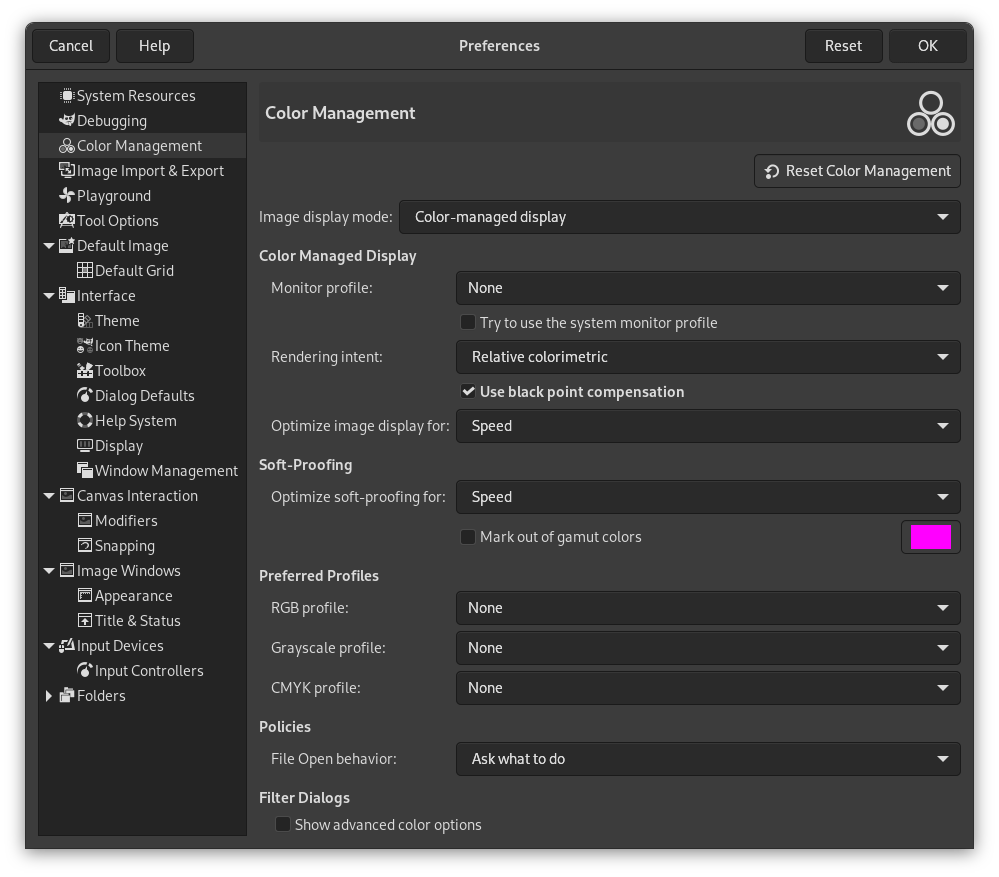Select the System Resources label
This screenshot has width=999, height=877.
coord(136,96)
